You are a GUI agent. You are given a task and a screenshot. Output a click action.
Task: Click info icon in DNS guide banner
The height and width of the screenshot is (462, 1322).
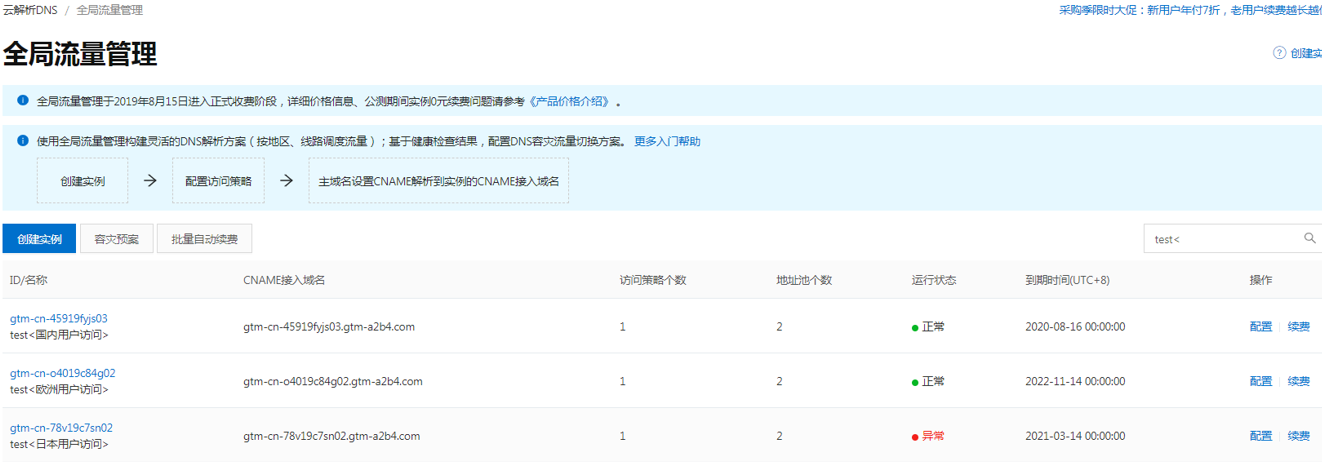click(x=23, y=141)
